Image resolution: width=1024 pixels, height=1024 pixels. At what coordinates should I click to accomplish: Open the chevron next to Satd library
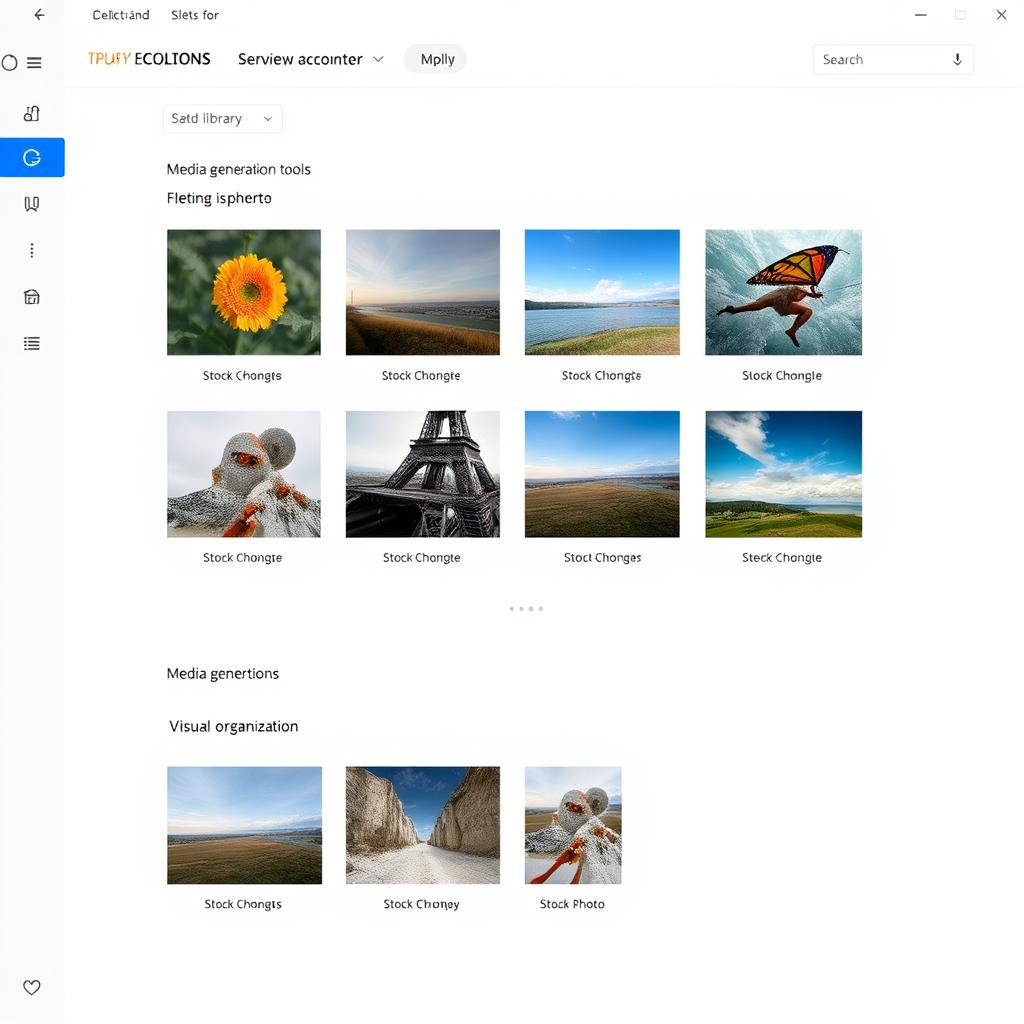point(267,118)
